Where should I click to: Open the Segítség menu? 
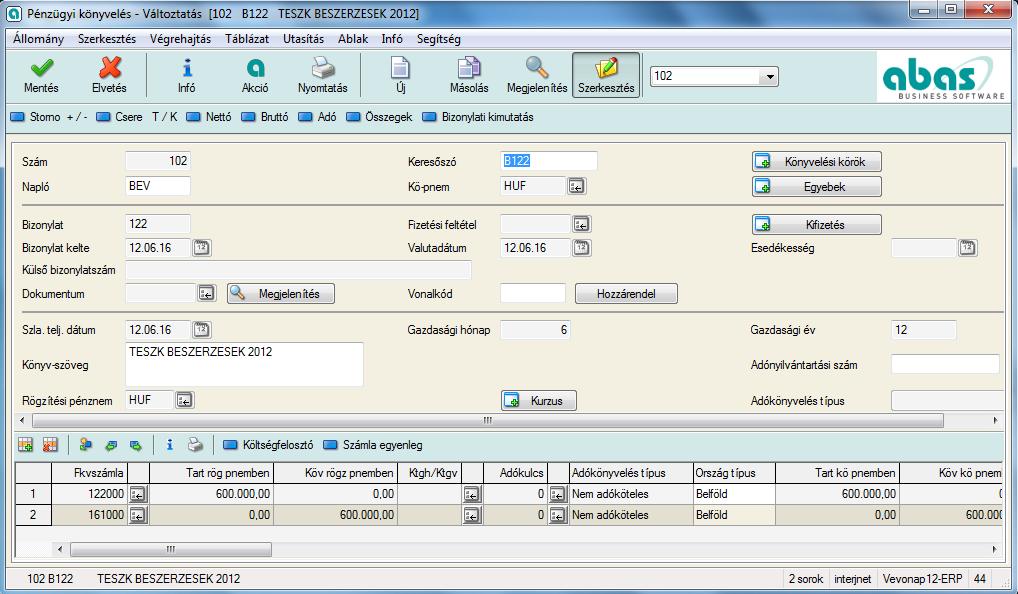tap(439, 39)
